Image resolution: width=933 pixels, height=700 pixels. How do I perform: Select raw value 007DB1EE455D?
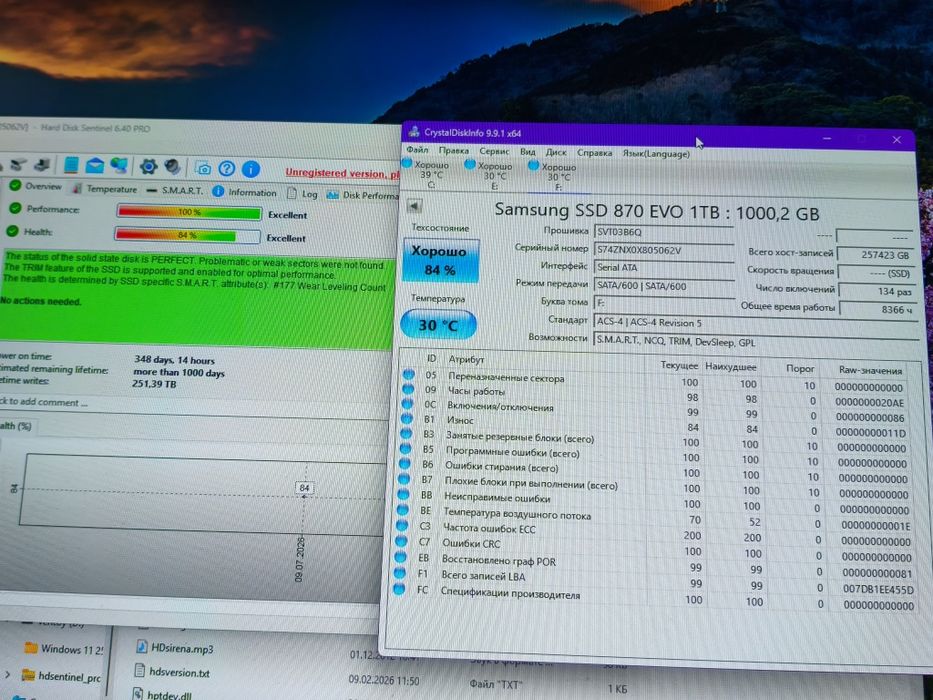tap(878, 589)
